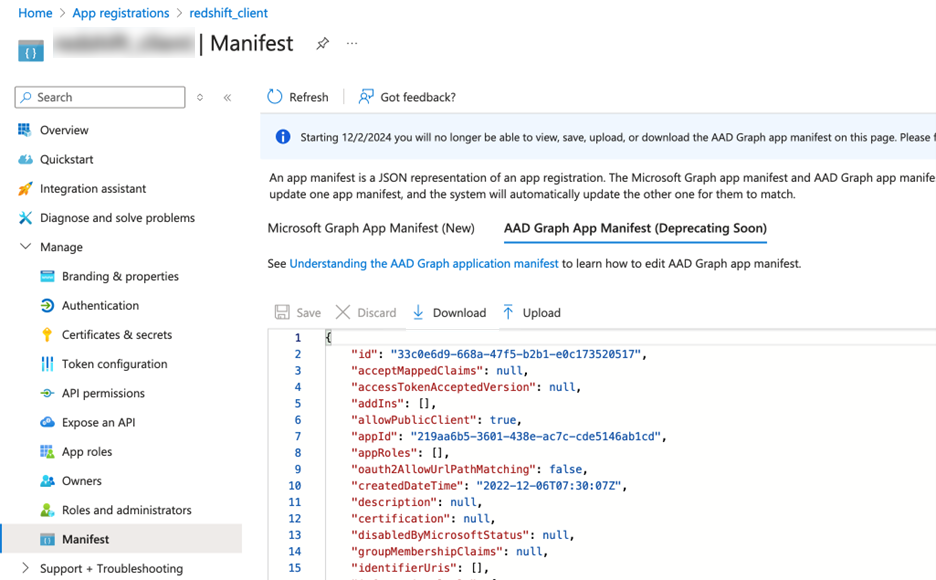Select AAD Graph App Manifest tab
The height and width of the screenshot is (580, 936).
tap(635, 228)
